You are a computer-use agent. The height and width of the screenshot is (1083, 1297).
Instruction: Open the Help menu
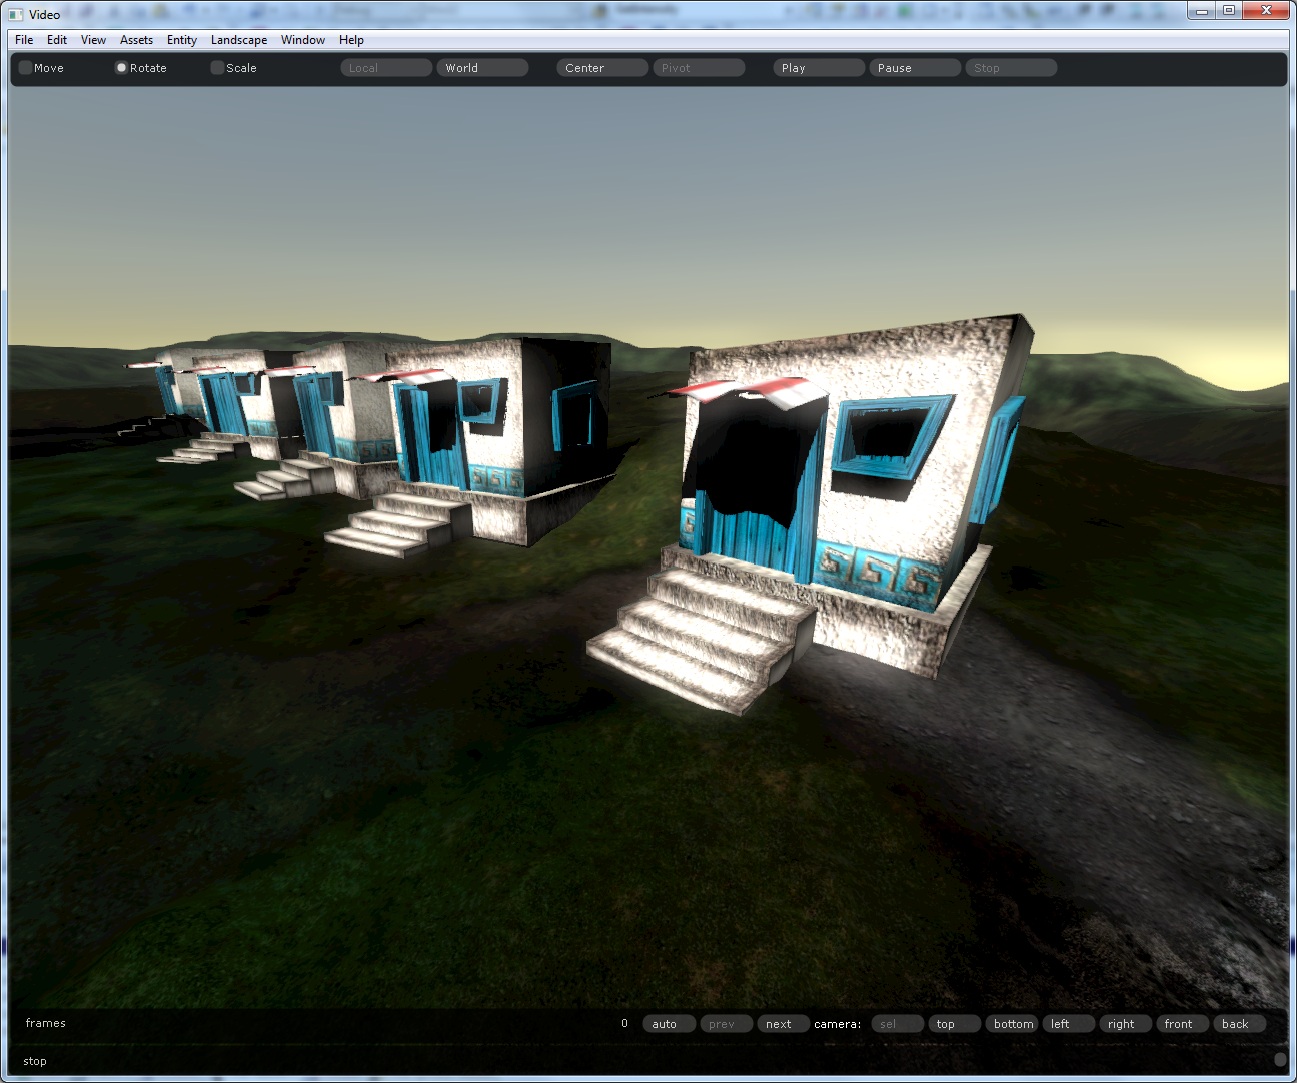click(351, 40)
